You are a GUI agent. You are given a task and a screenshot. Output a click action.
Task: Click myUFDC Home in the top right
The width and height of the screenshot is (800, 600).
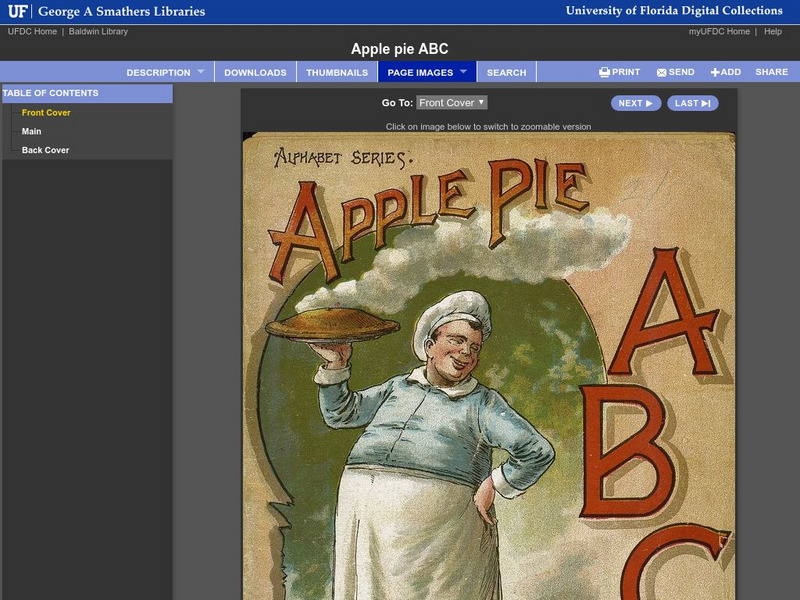tap(717, 31)
